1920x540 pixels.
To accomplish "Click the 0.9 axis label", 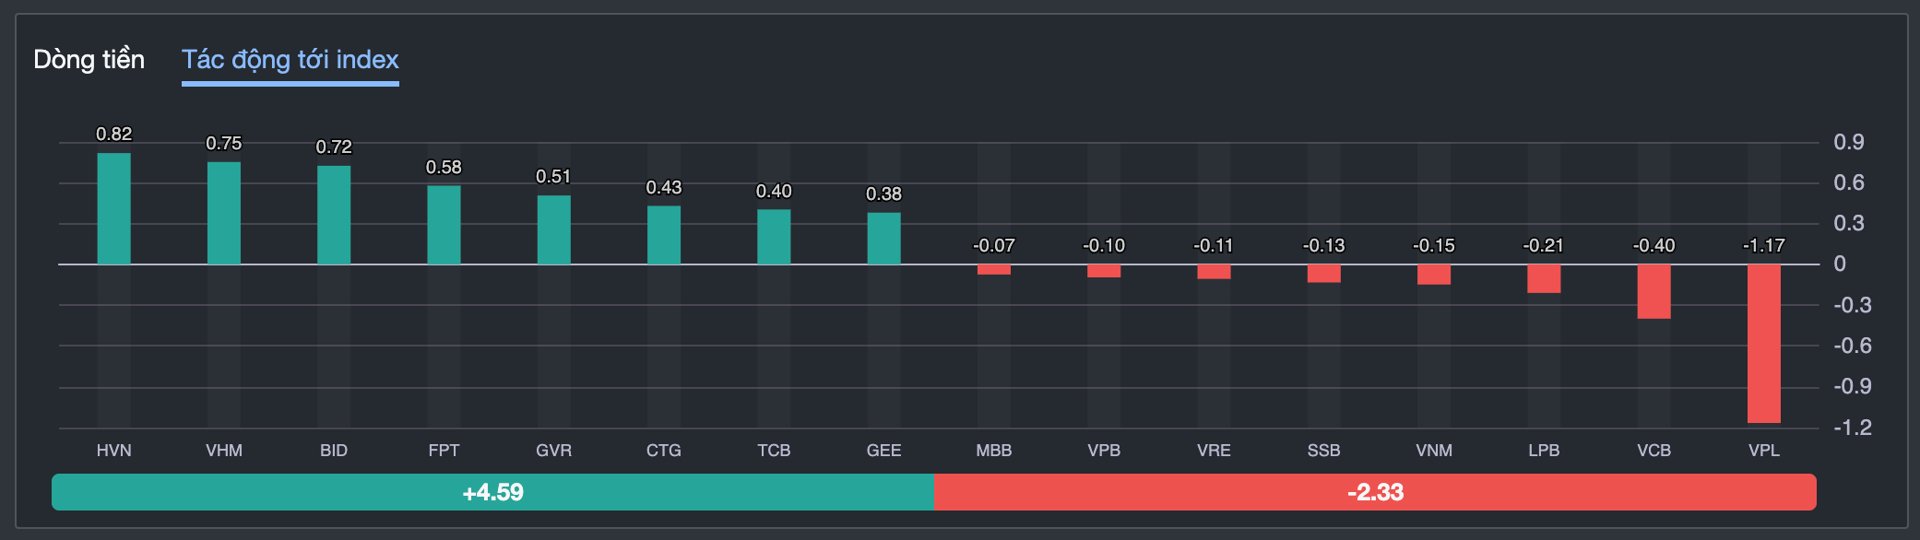I will coord(1849,142).
